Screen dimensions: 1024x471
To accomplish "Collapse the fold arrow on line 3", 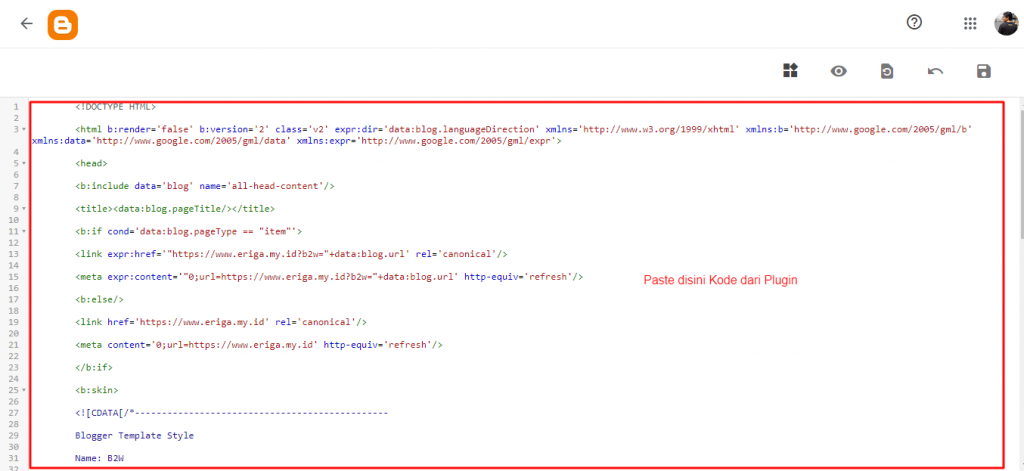I will pyautogui.click(x=24, y=129).
